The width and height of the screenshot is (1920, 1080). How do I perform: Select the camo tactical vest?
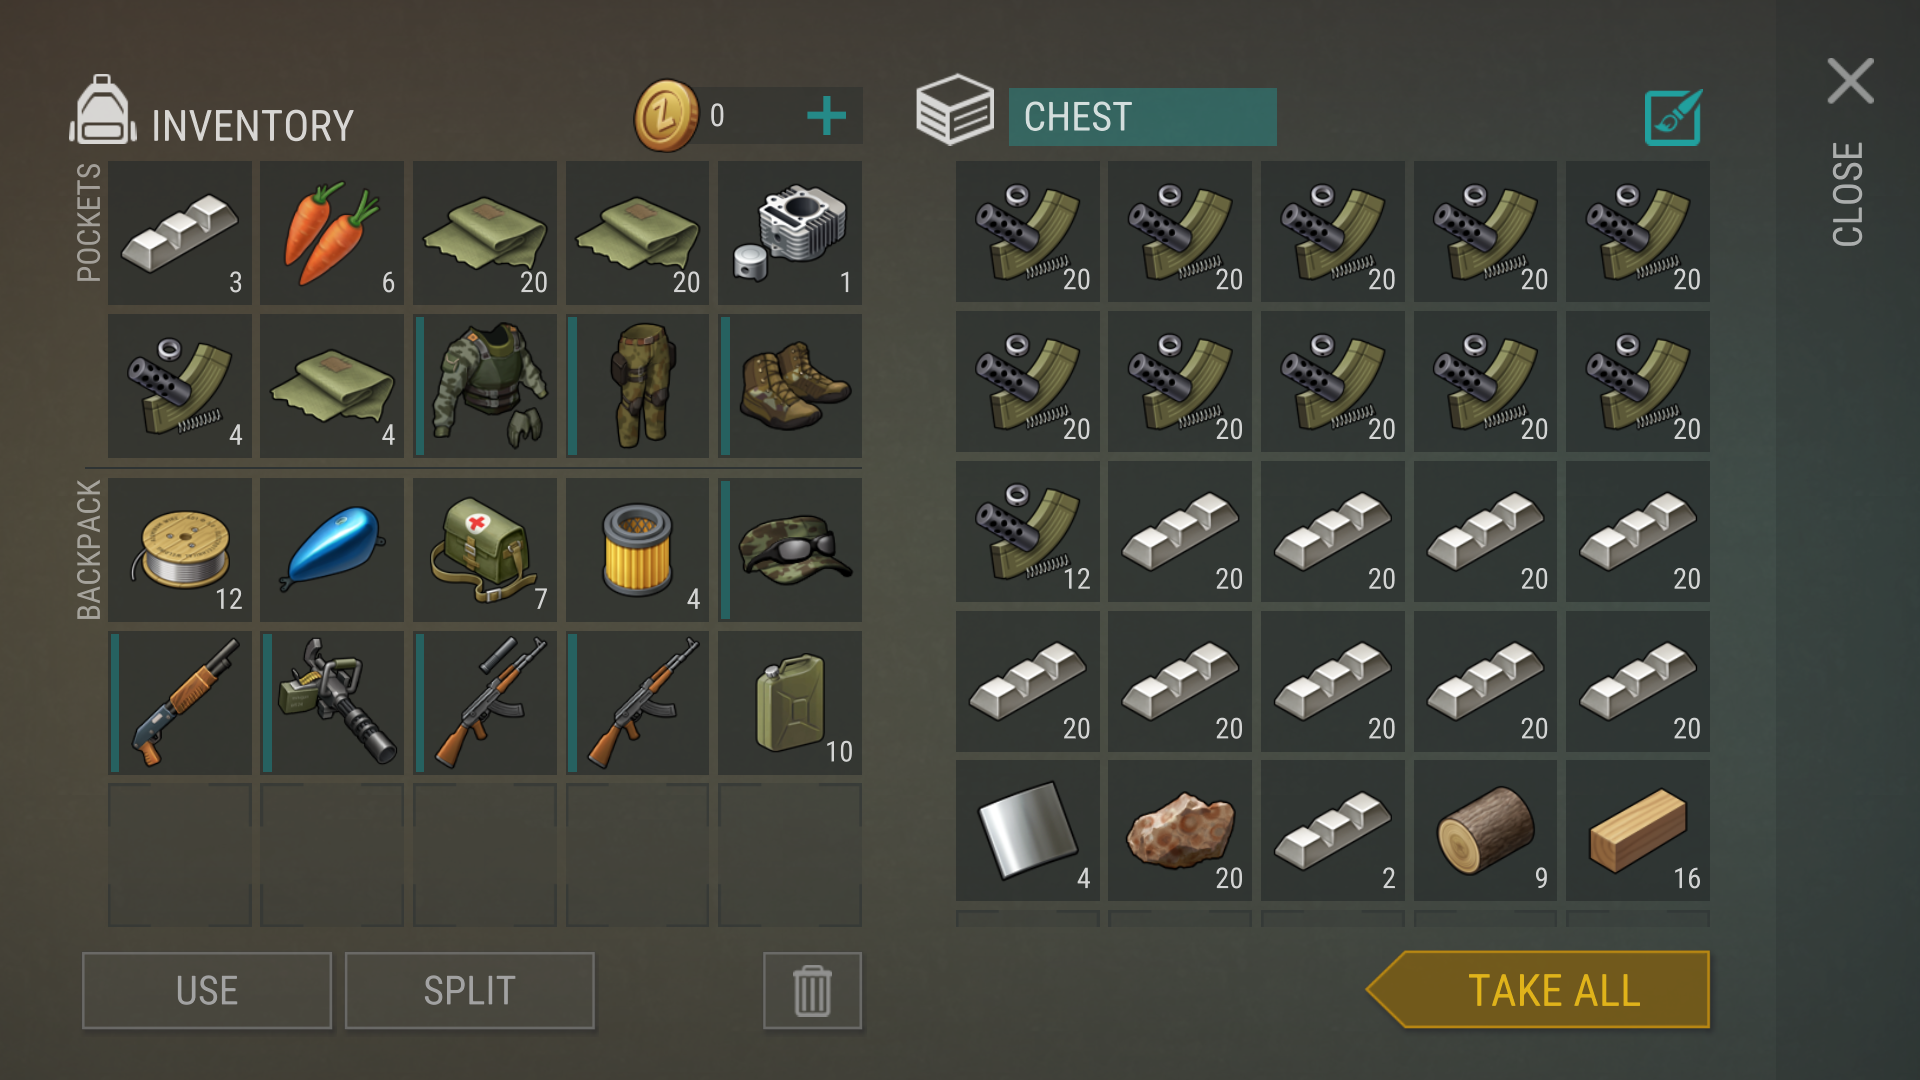click(x=485, y=386)
